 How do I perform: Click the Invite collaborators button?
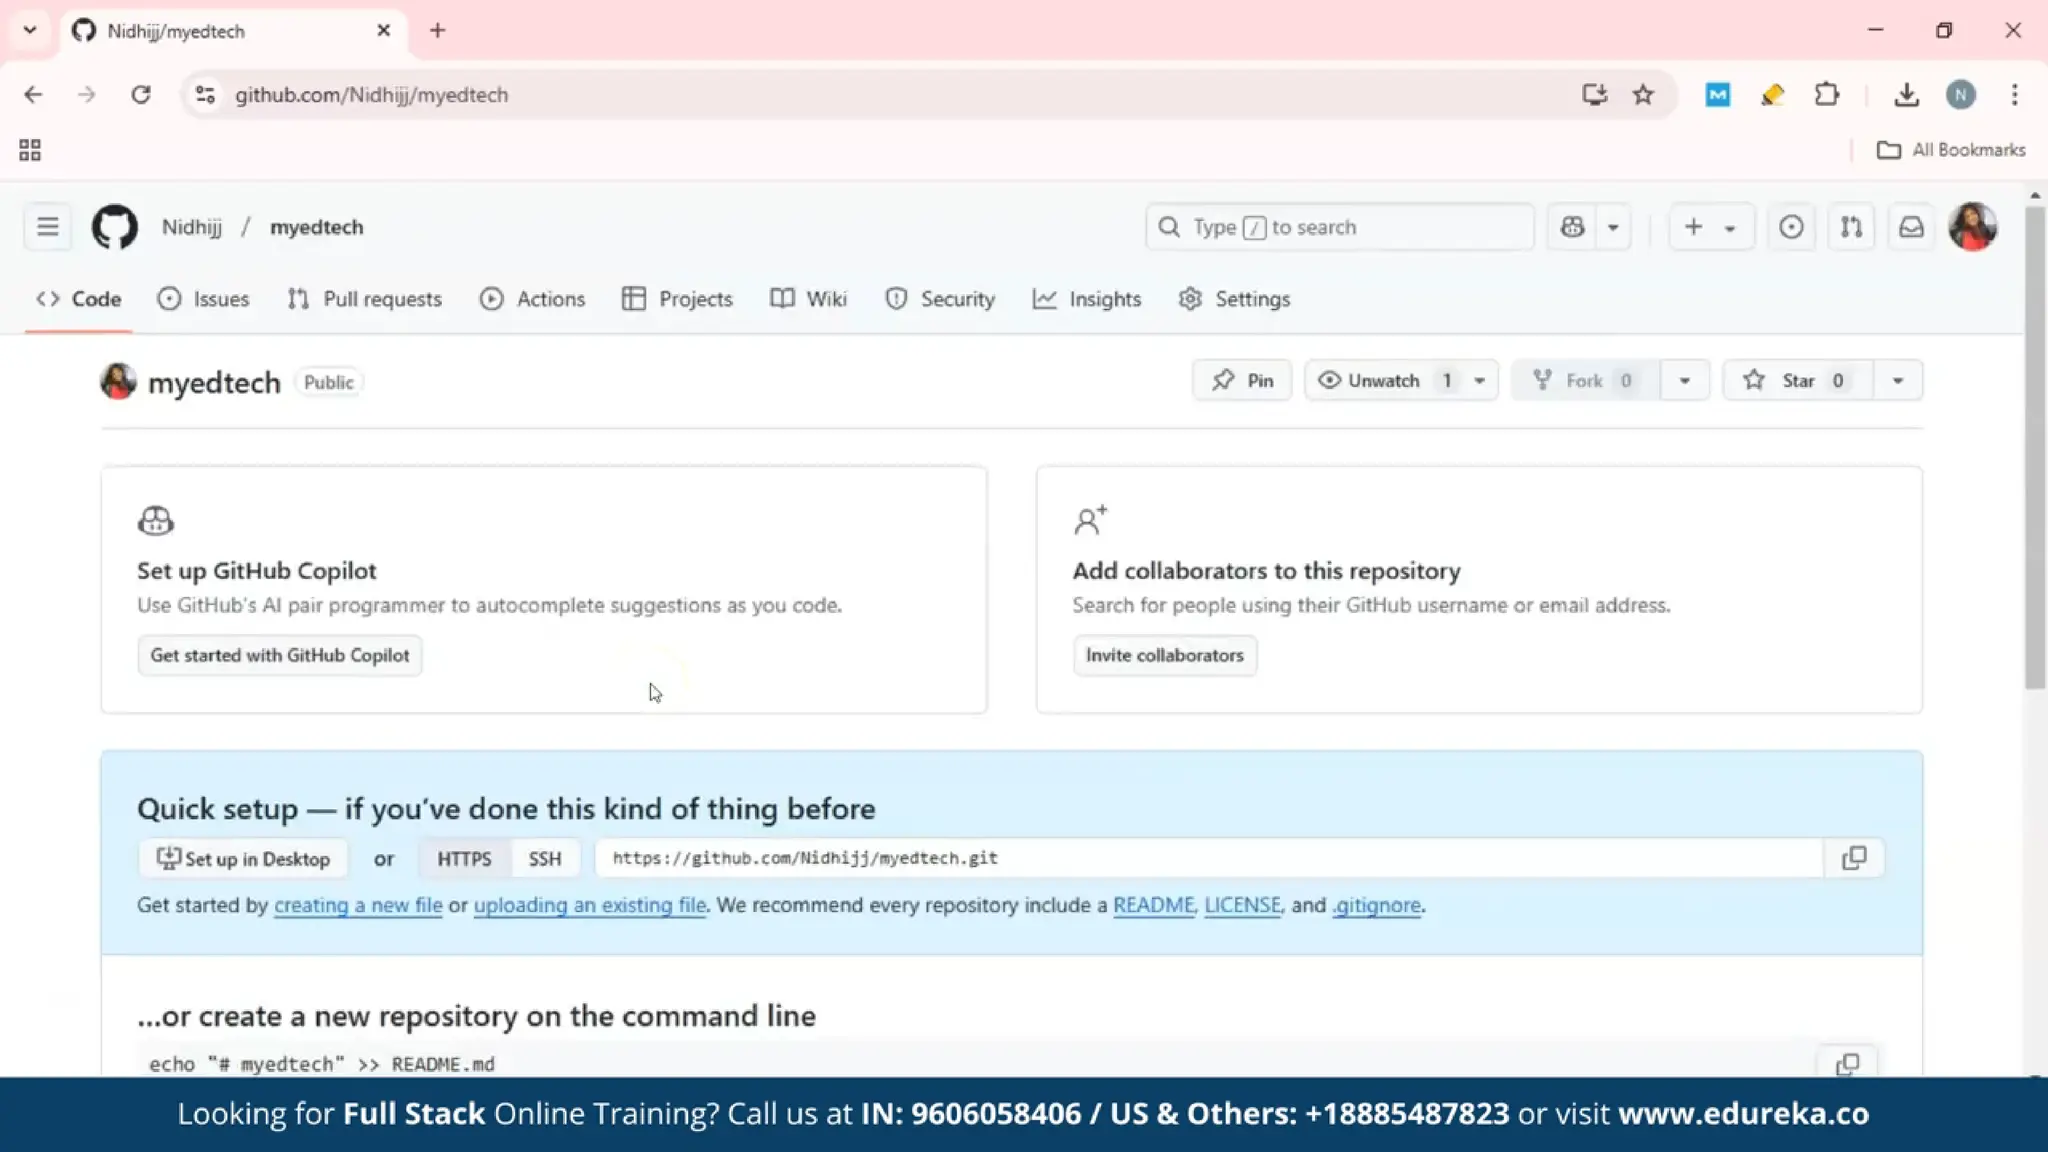tap(1165, 655)
